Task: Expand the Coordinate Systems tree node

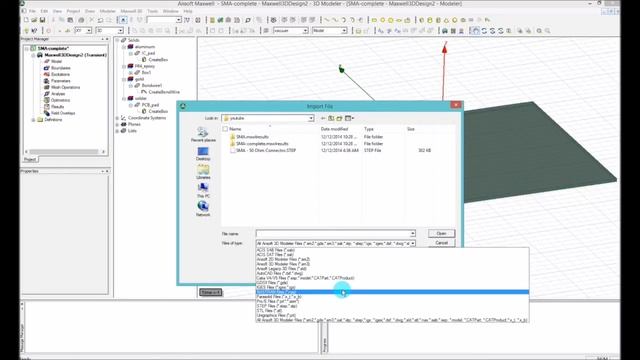Action: pos(118,118)
